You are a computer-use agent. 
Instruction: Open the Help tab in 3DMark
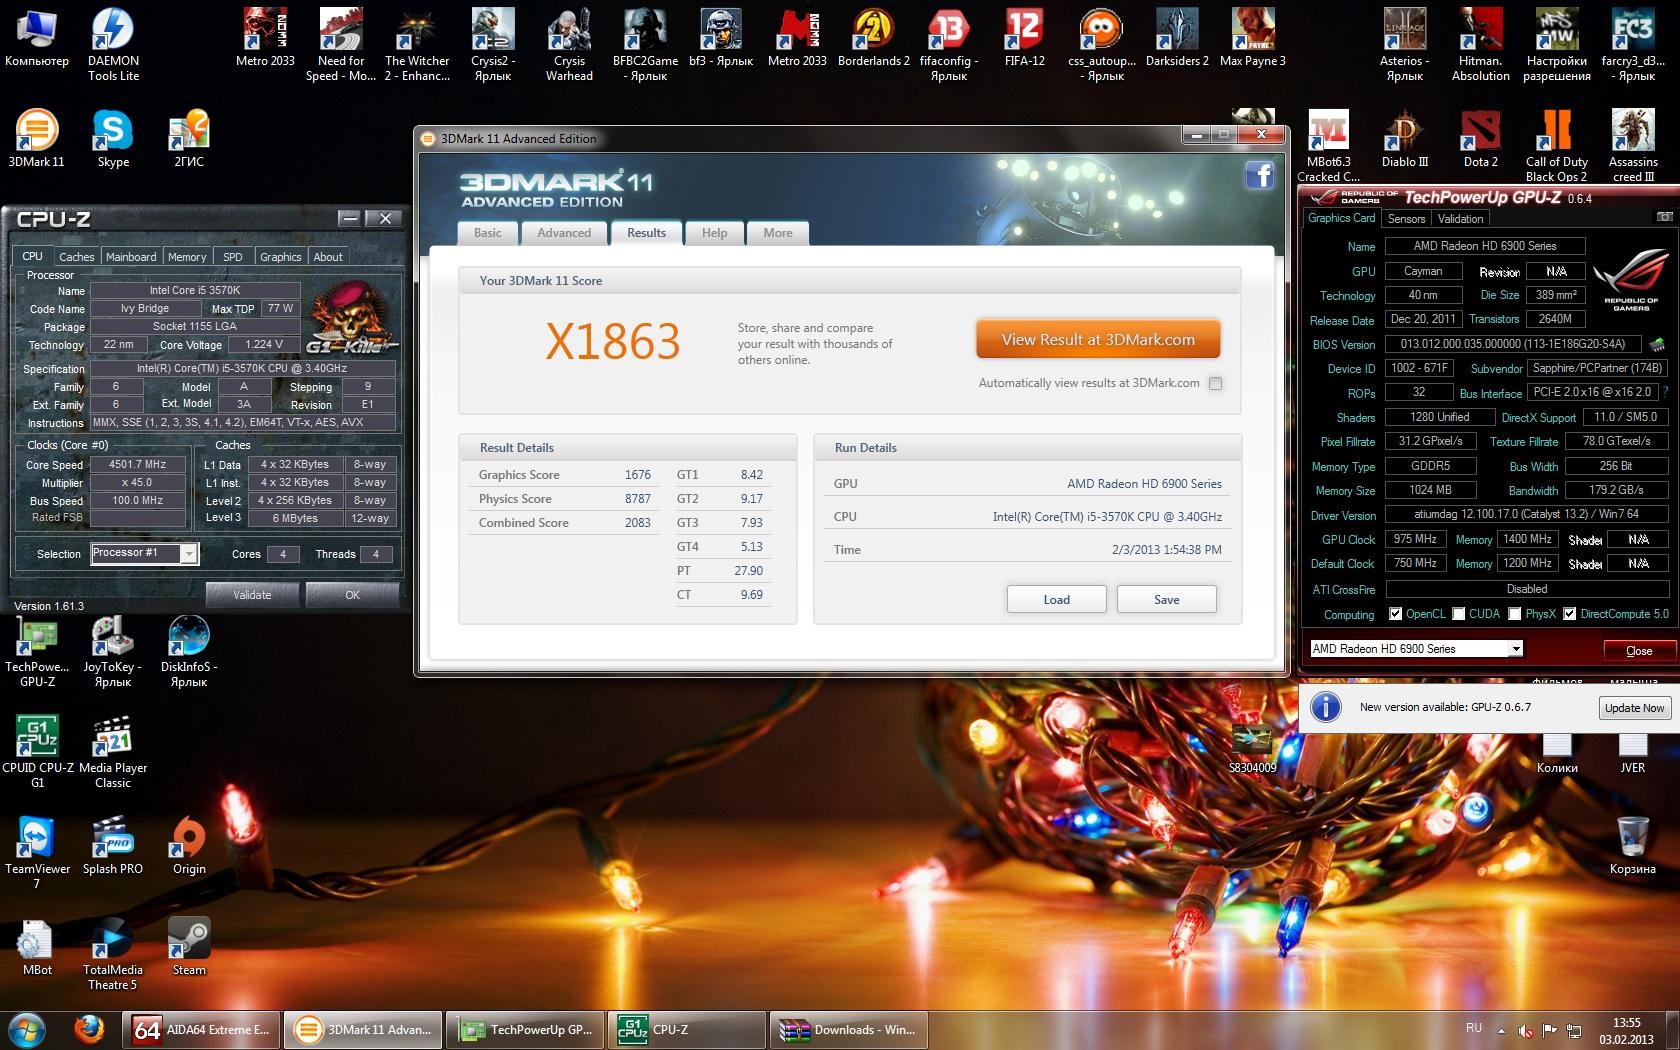tap(714, 233)
